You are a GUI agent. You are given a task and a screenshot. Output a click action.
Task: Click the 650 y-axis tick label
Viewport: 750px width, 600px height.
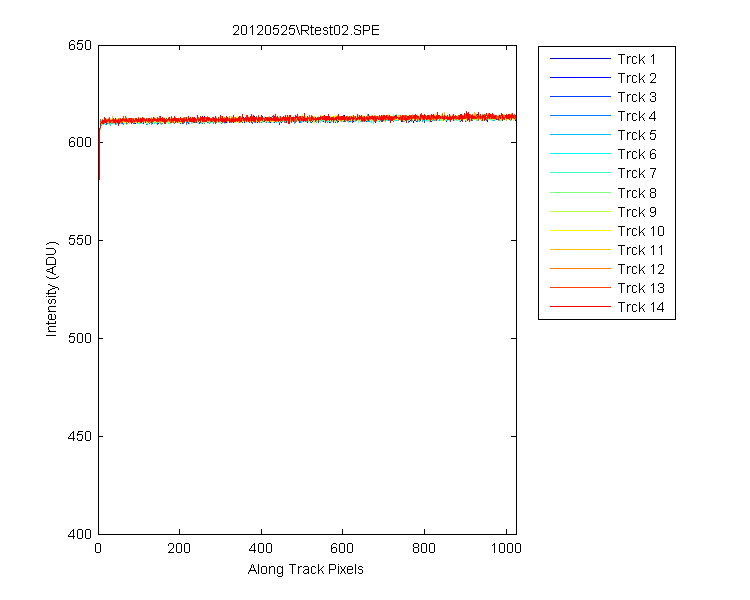80,45
